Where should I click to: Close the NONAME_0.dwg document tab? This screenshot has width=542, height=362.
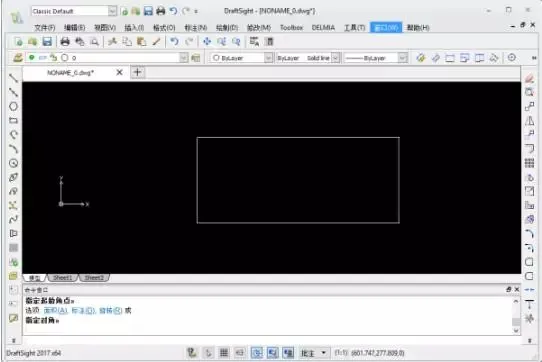pyautogui.click(x=119, y=72)
